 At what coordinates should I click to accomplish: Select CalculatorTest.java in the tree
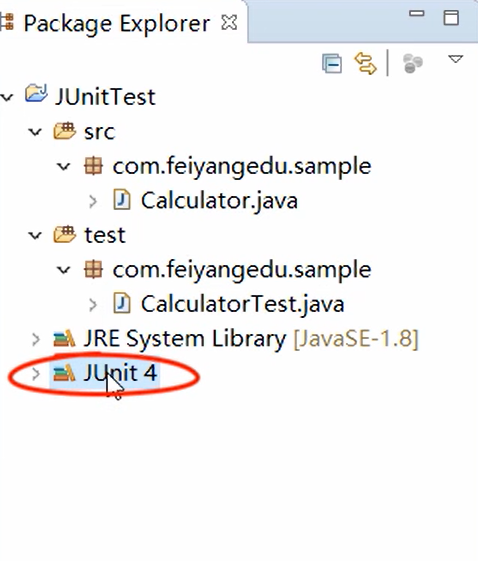pos(243,304)
